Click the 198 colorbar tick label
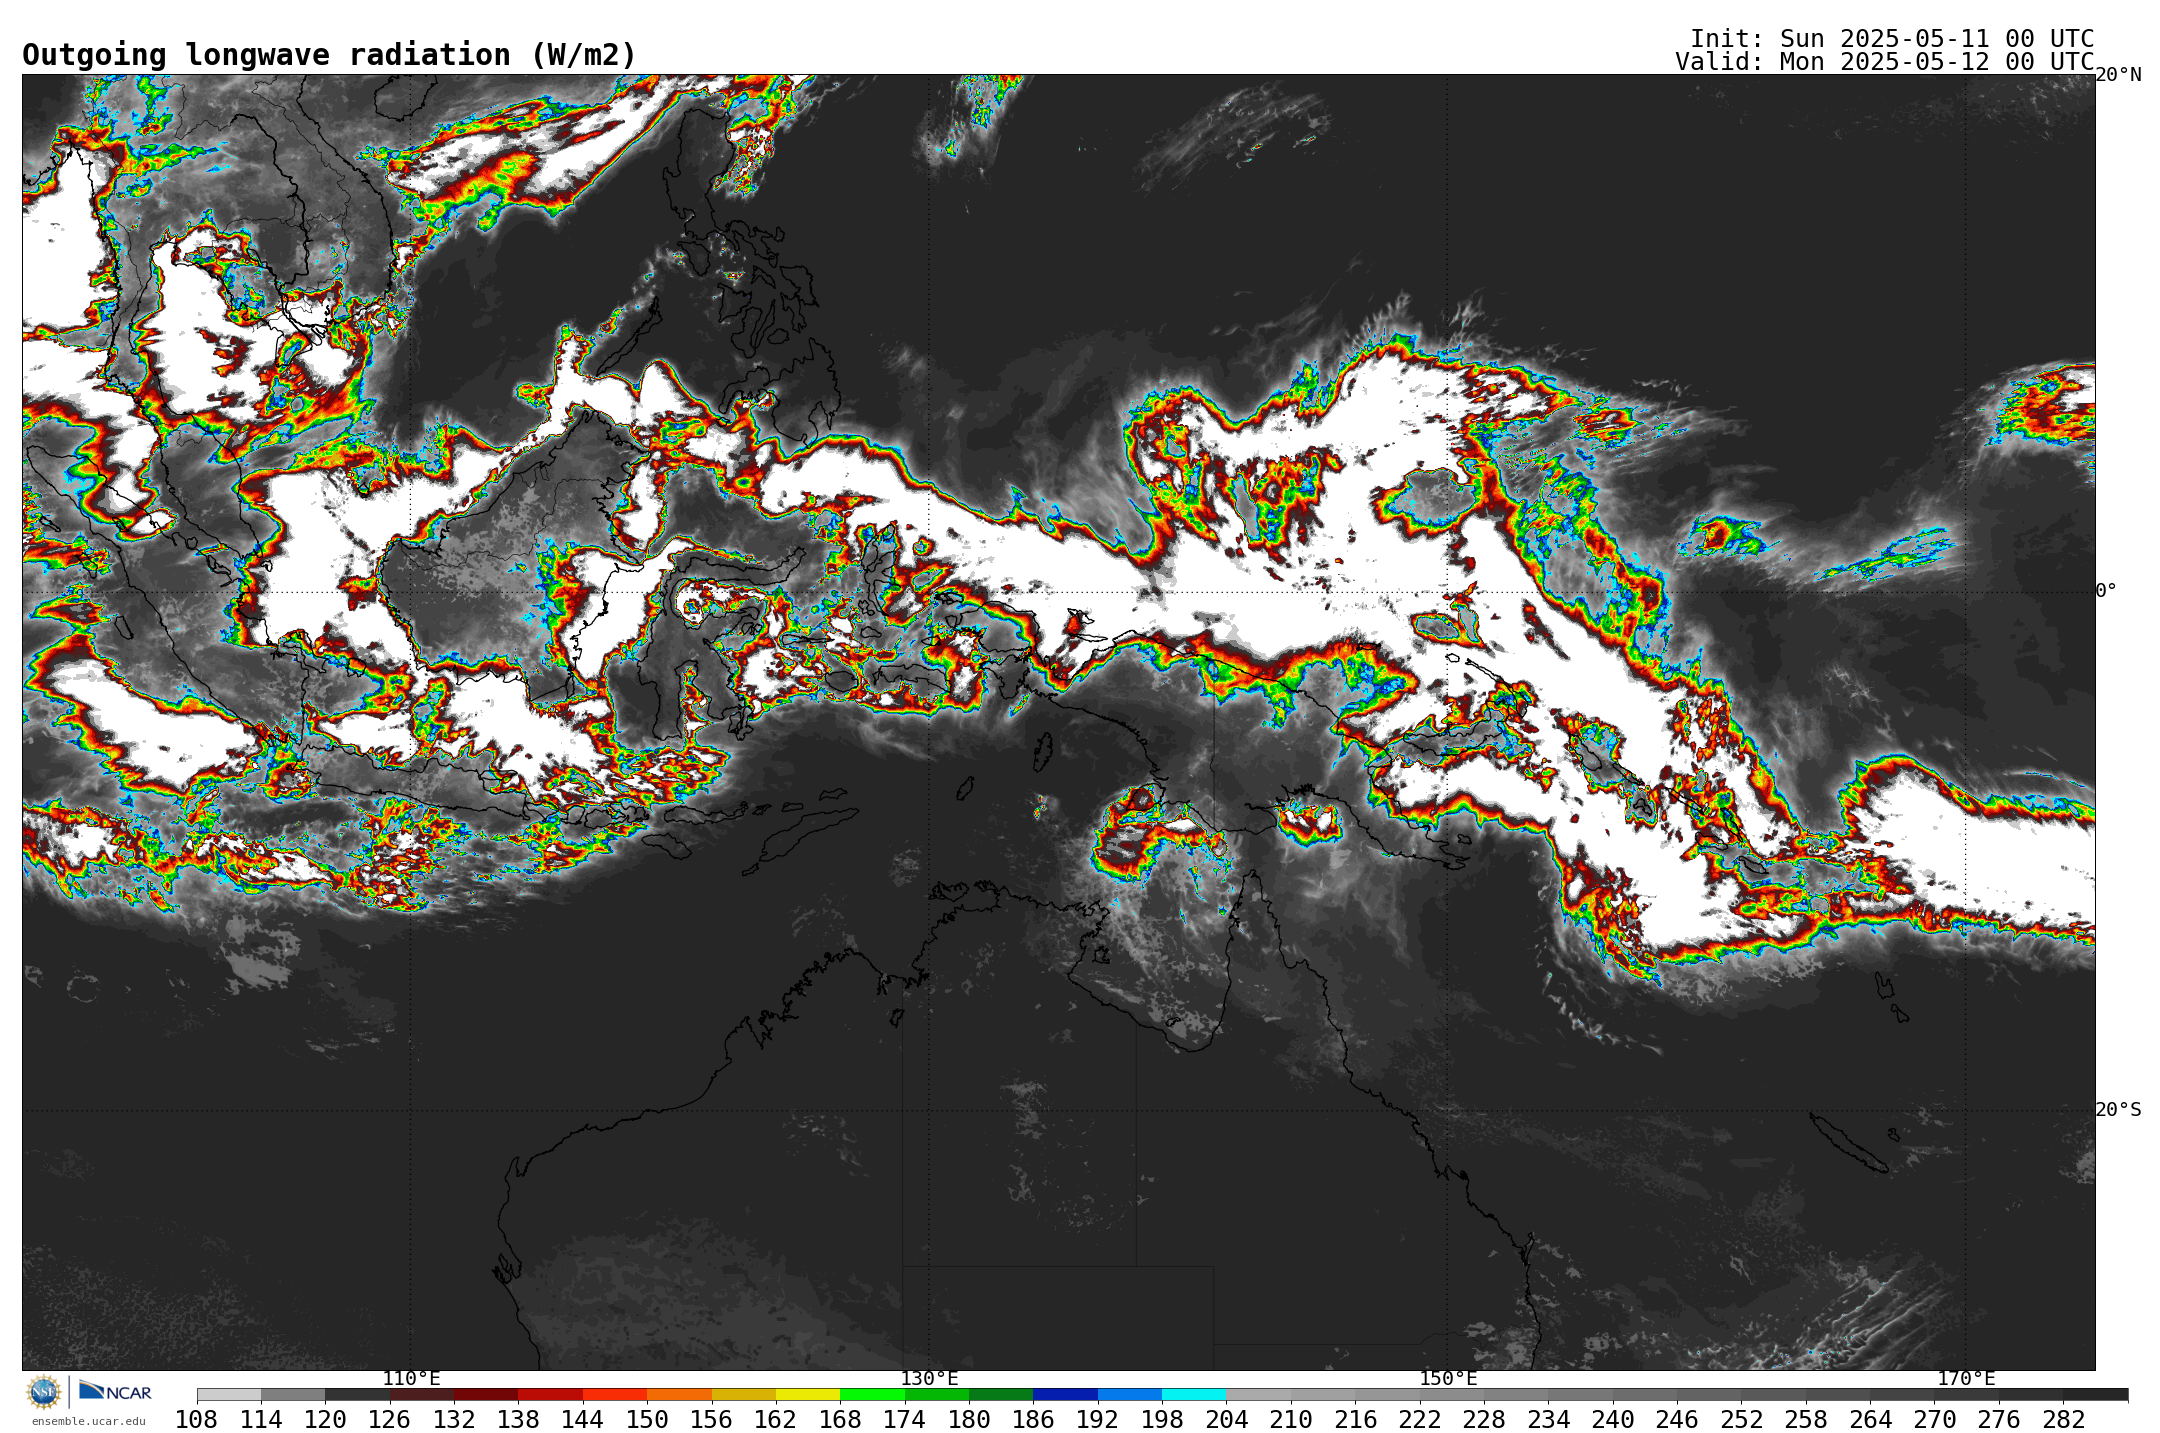Viewport: 2160px width, 1433px height. [x=1162, y=1420]
